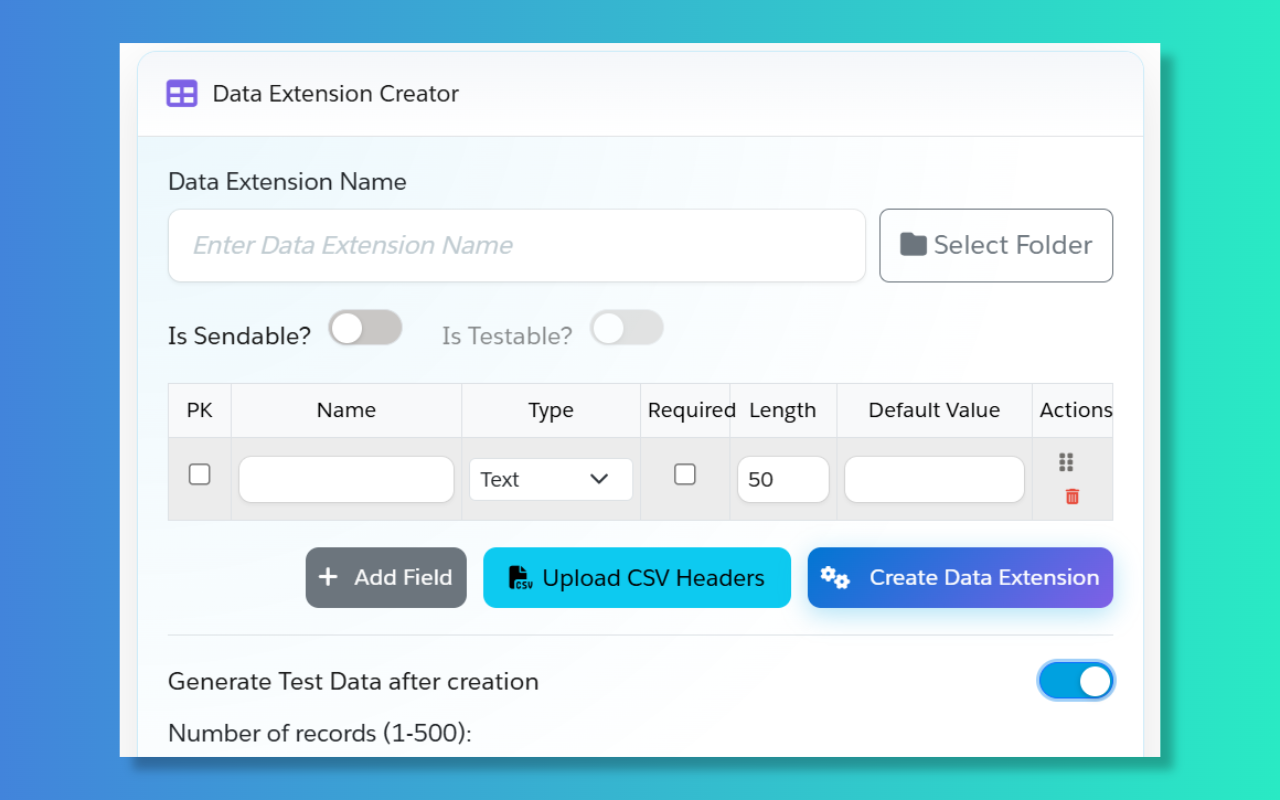Click the Default Value input field
Viewport: 1280px width, 800px height.
pos(934,479)
